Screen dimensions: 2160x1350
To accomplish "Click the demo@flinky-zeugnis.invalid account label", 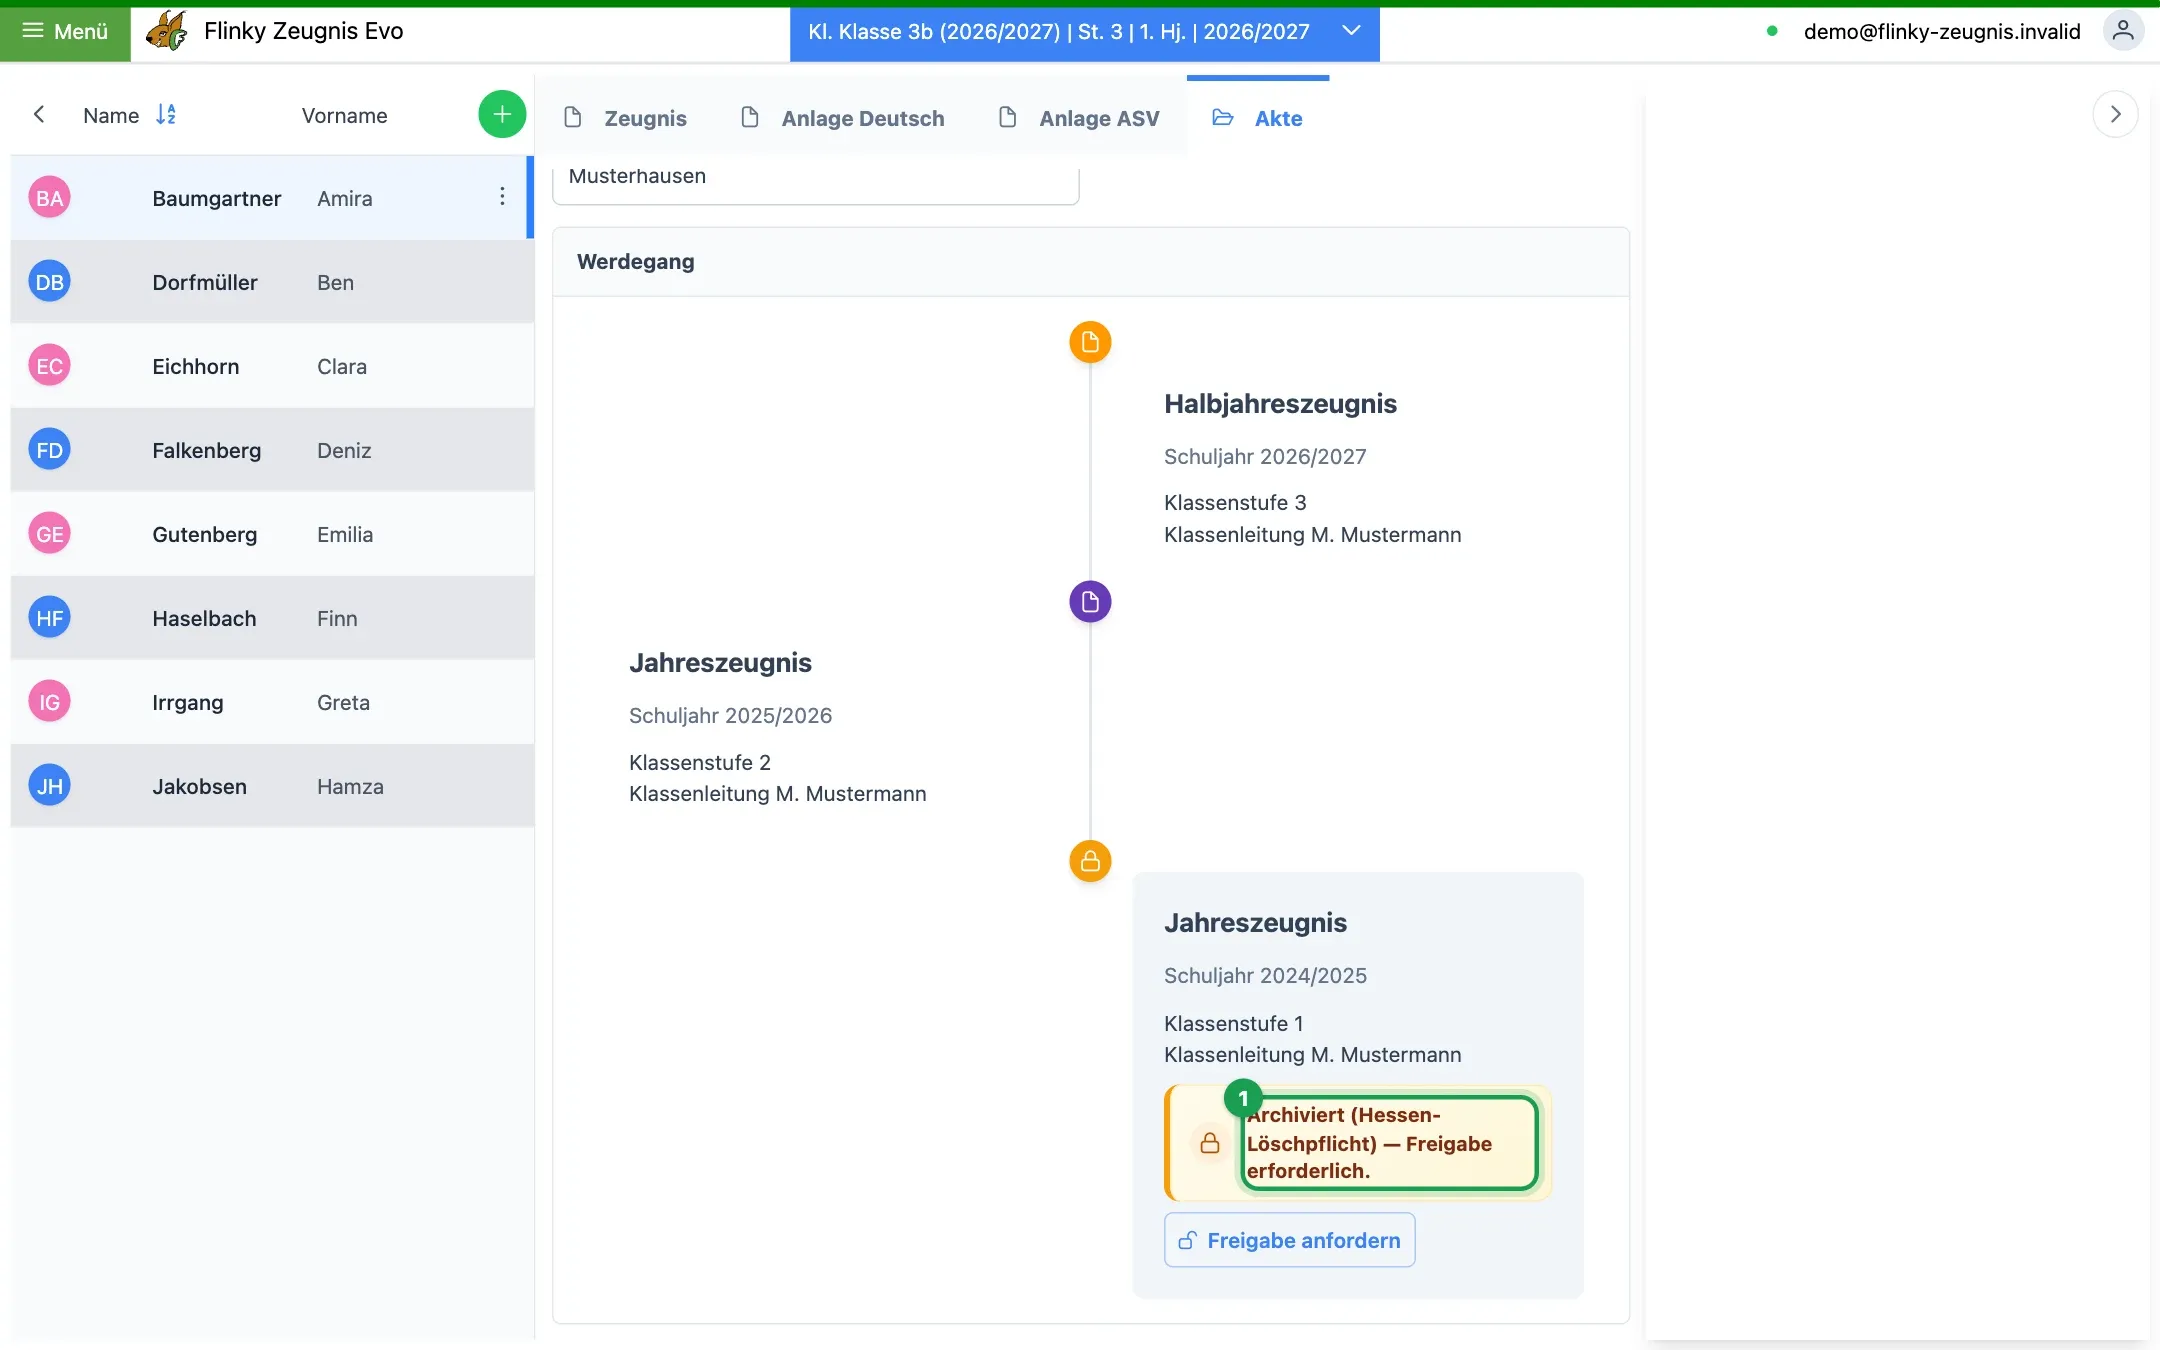I will 1942,32.
